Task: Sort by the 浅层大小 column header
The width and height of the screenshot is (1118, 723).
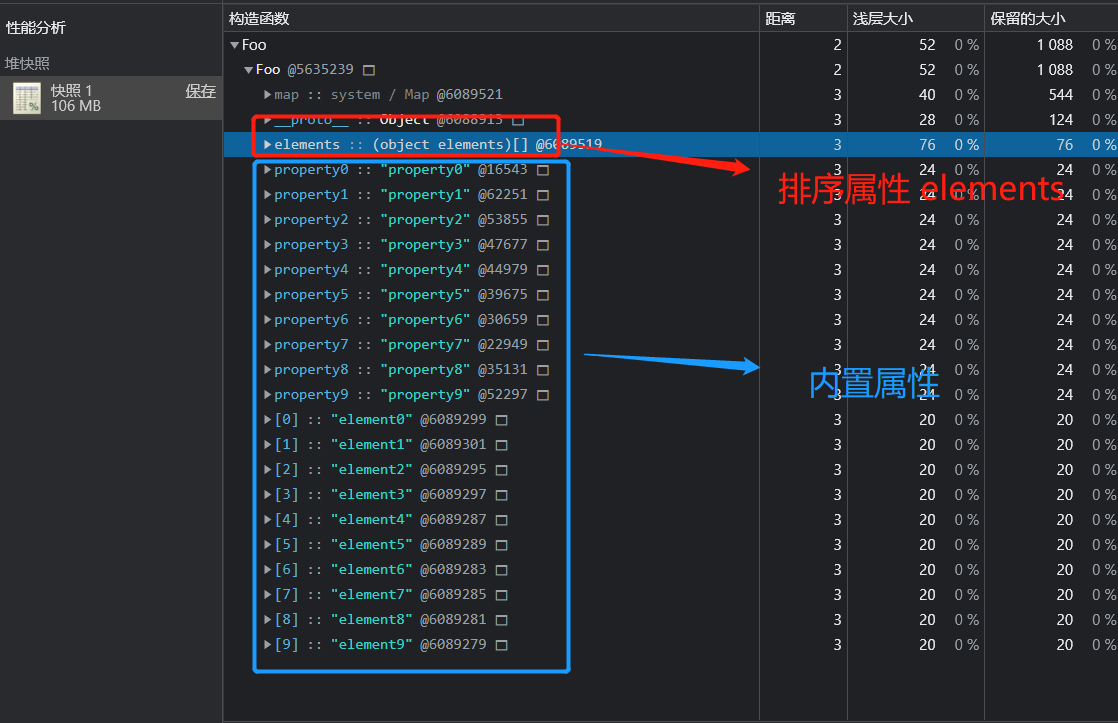Action: click(x=916, y=19)
